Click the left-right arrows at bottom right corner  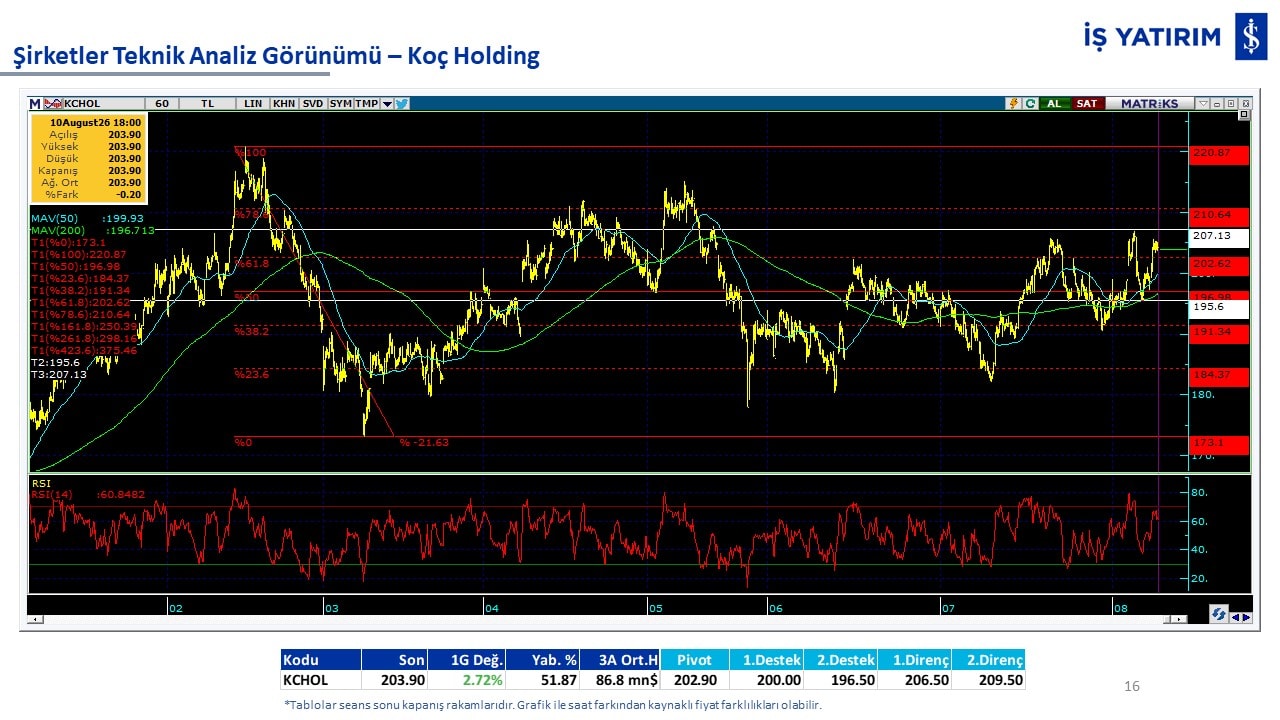click(1241, 617)
